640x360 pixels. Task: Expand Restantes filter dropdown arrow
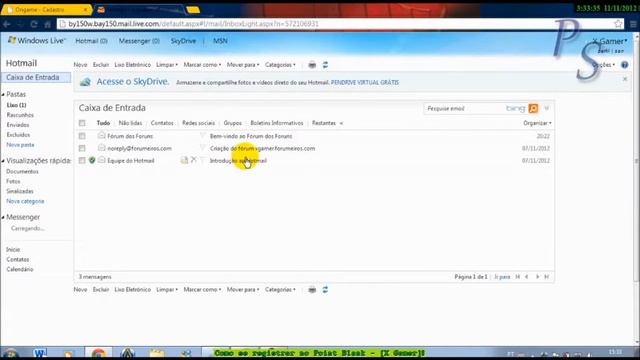pos(341,123)
